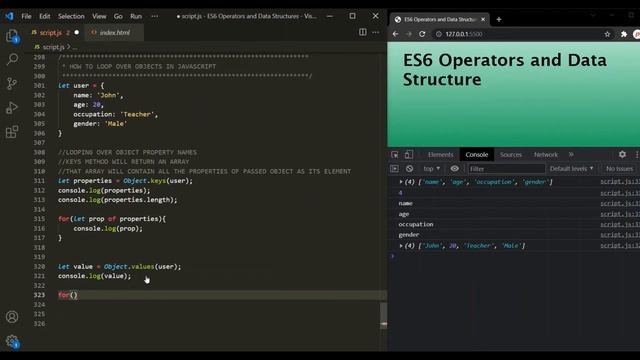Go forward in the browser
Screen dimensions: 640x360
pos(409,34)
